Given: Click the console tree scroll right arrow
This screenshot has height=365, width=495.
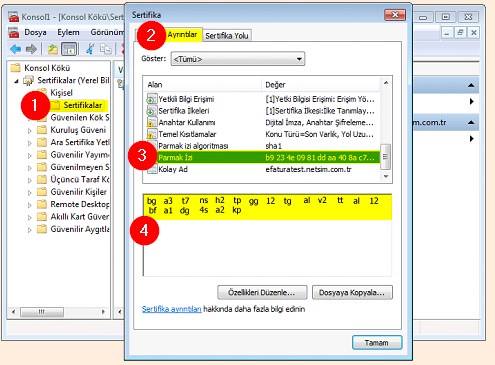Looking at the screenshot, I should pos(103,312).
